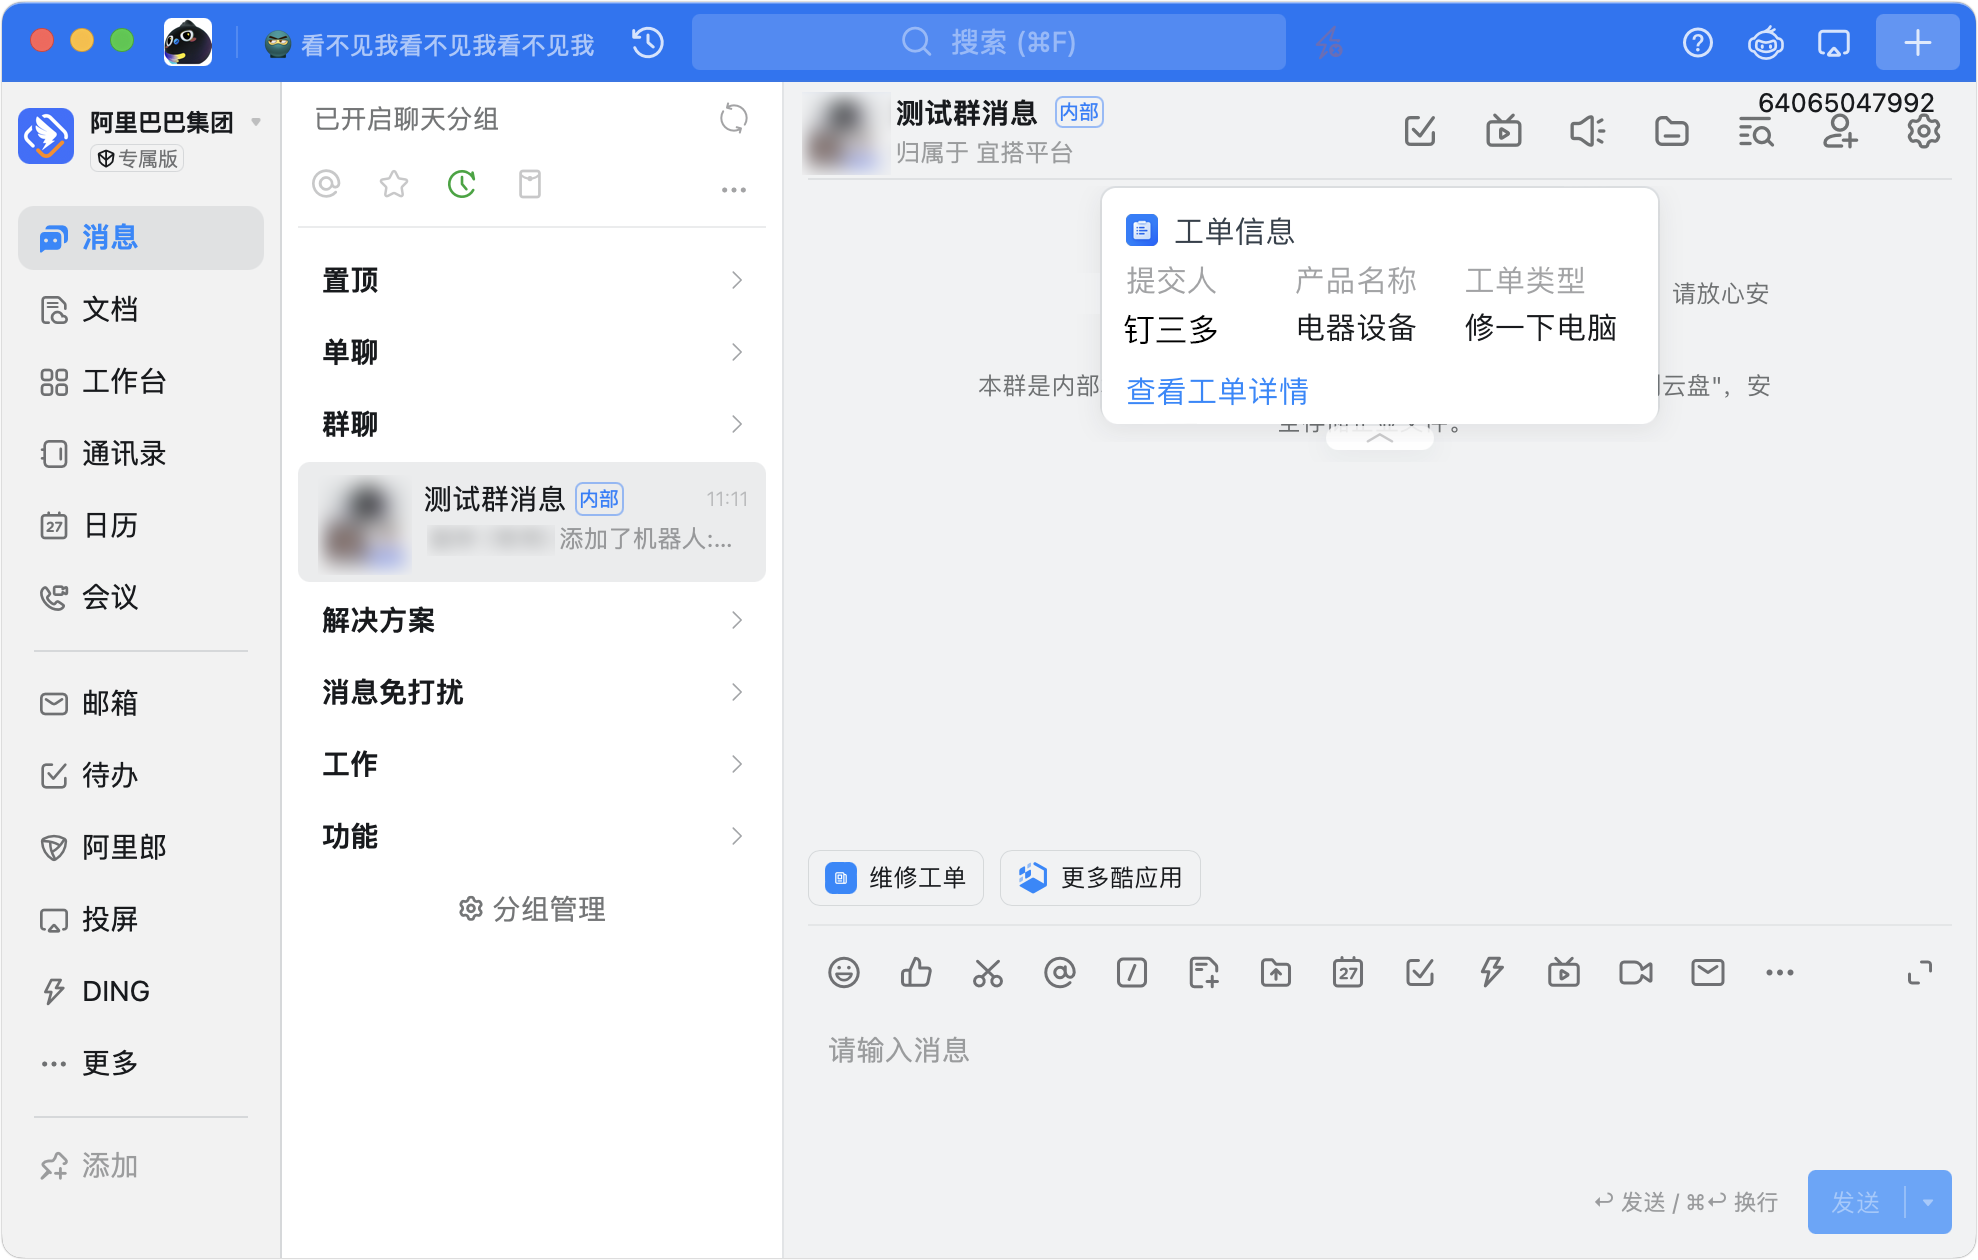Click the clipboard filter icon
The width and height of the screenshot is (1978, 1260).
(530, 184)
